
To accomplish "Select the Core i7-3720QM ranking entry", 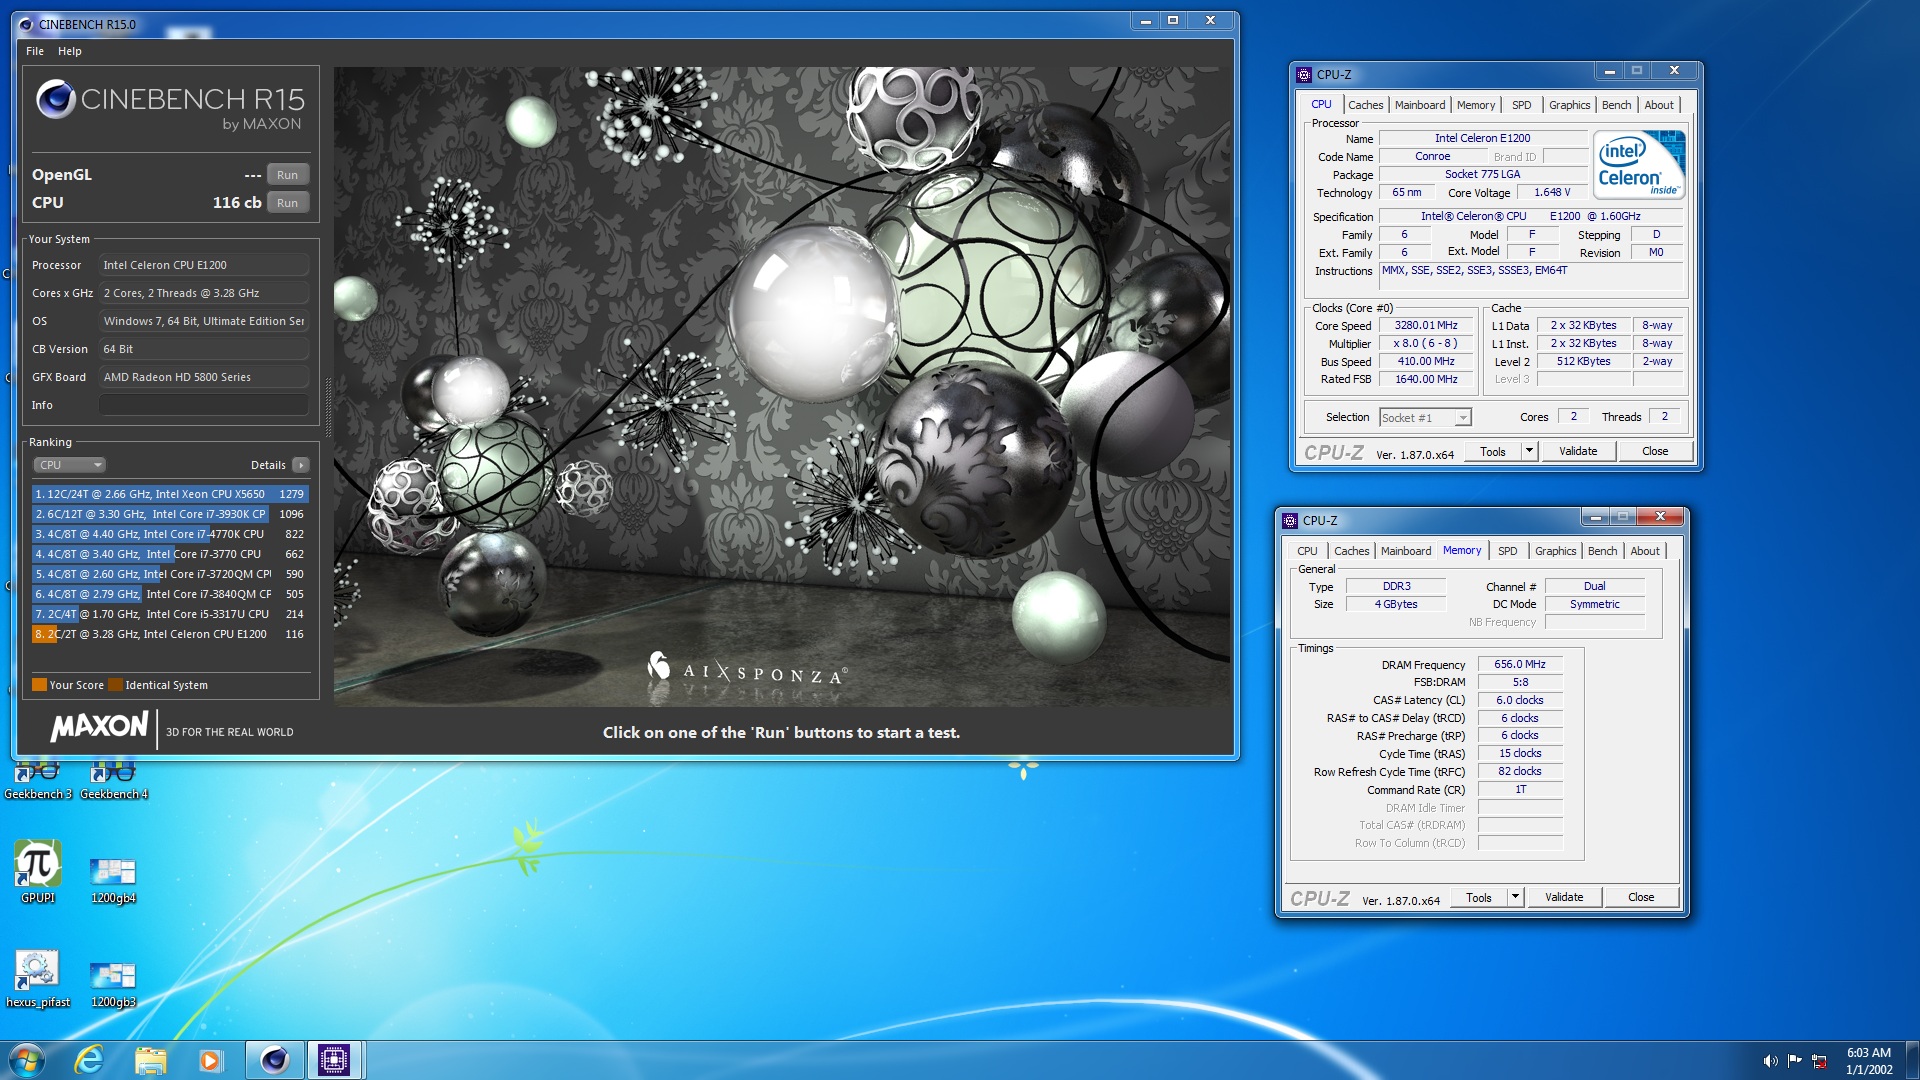I will (170, 574).
